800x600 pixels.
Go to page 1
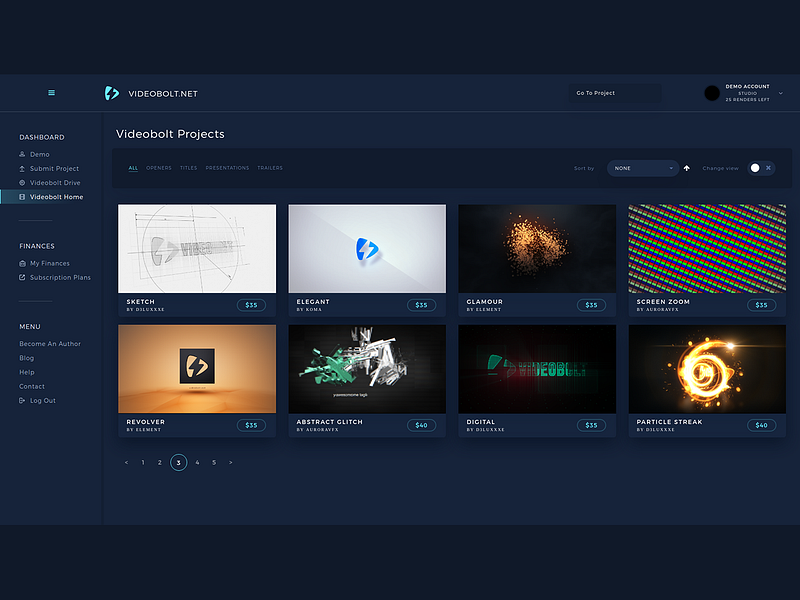tap(143, 463)
